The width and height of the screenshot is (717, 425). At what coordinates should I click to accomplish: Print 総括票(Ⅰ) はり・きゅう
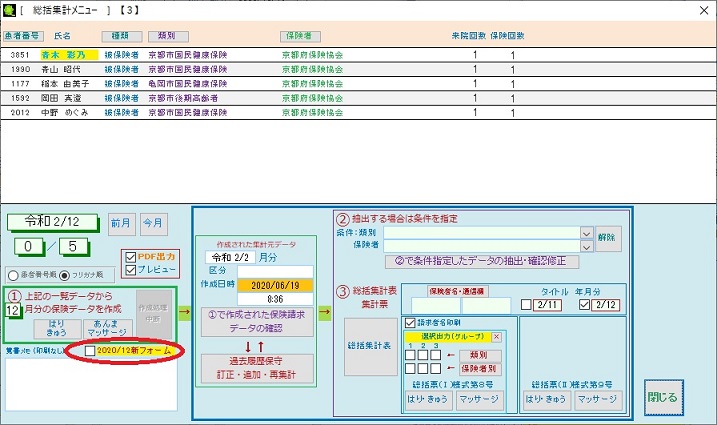pyautogui.click(x=428, y=400)
